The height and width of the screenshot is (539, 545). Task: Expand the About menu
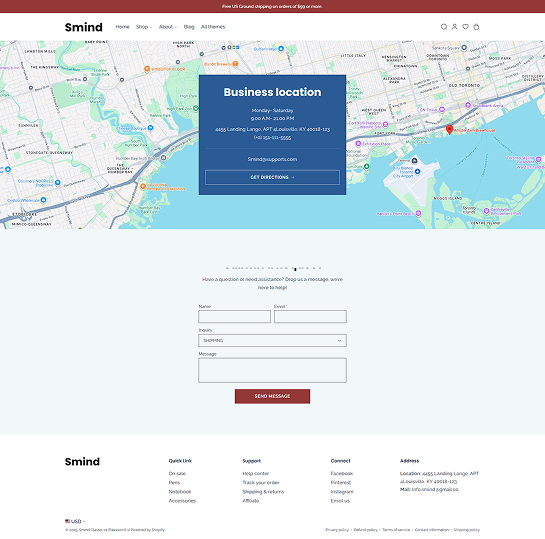pos(168,27)
